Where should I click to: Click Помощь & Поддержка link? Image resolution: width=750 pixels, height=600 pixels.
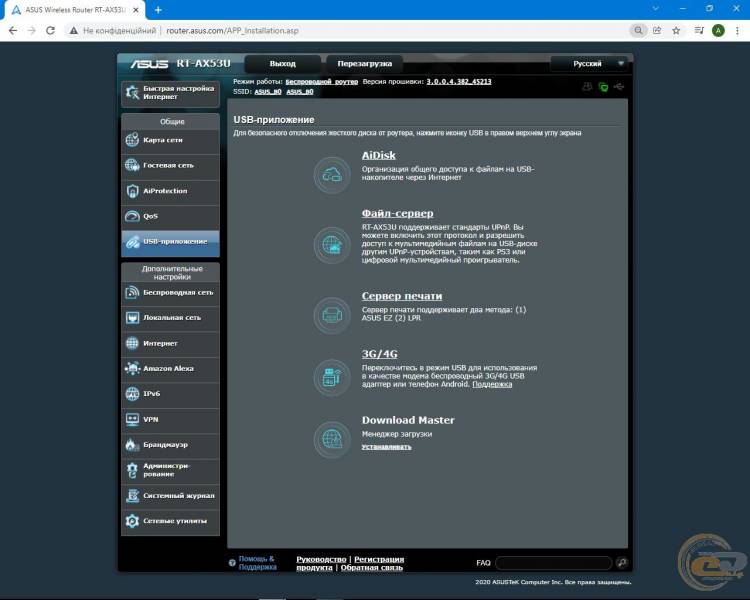pyautogui.click(x=257, y=563)
